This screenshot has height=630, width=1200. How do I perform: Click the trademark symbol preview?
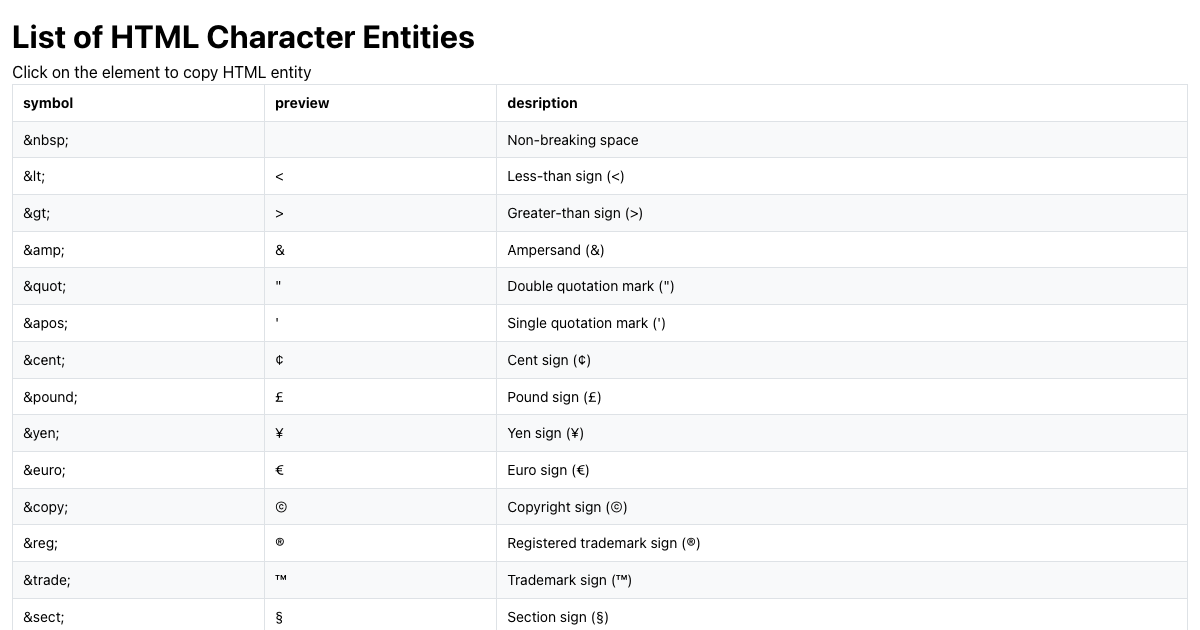281,580
